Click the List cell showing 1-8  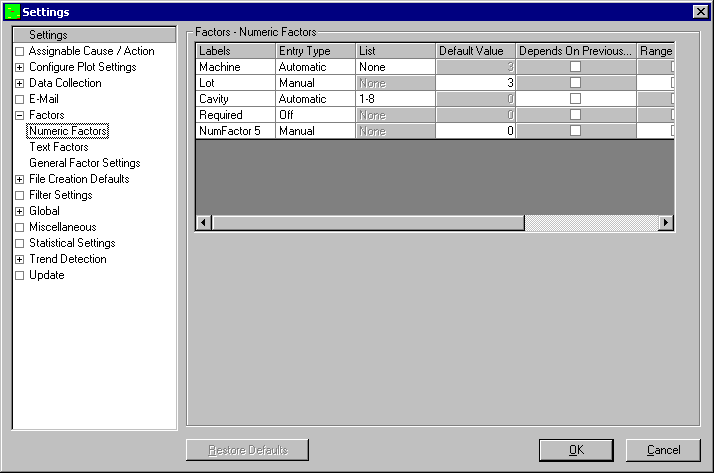pos(395,99)
